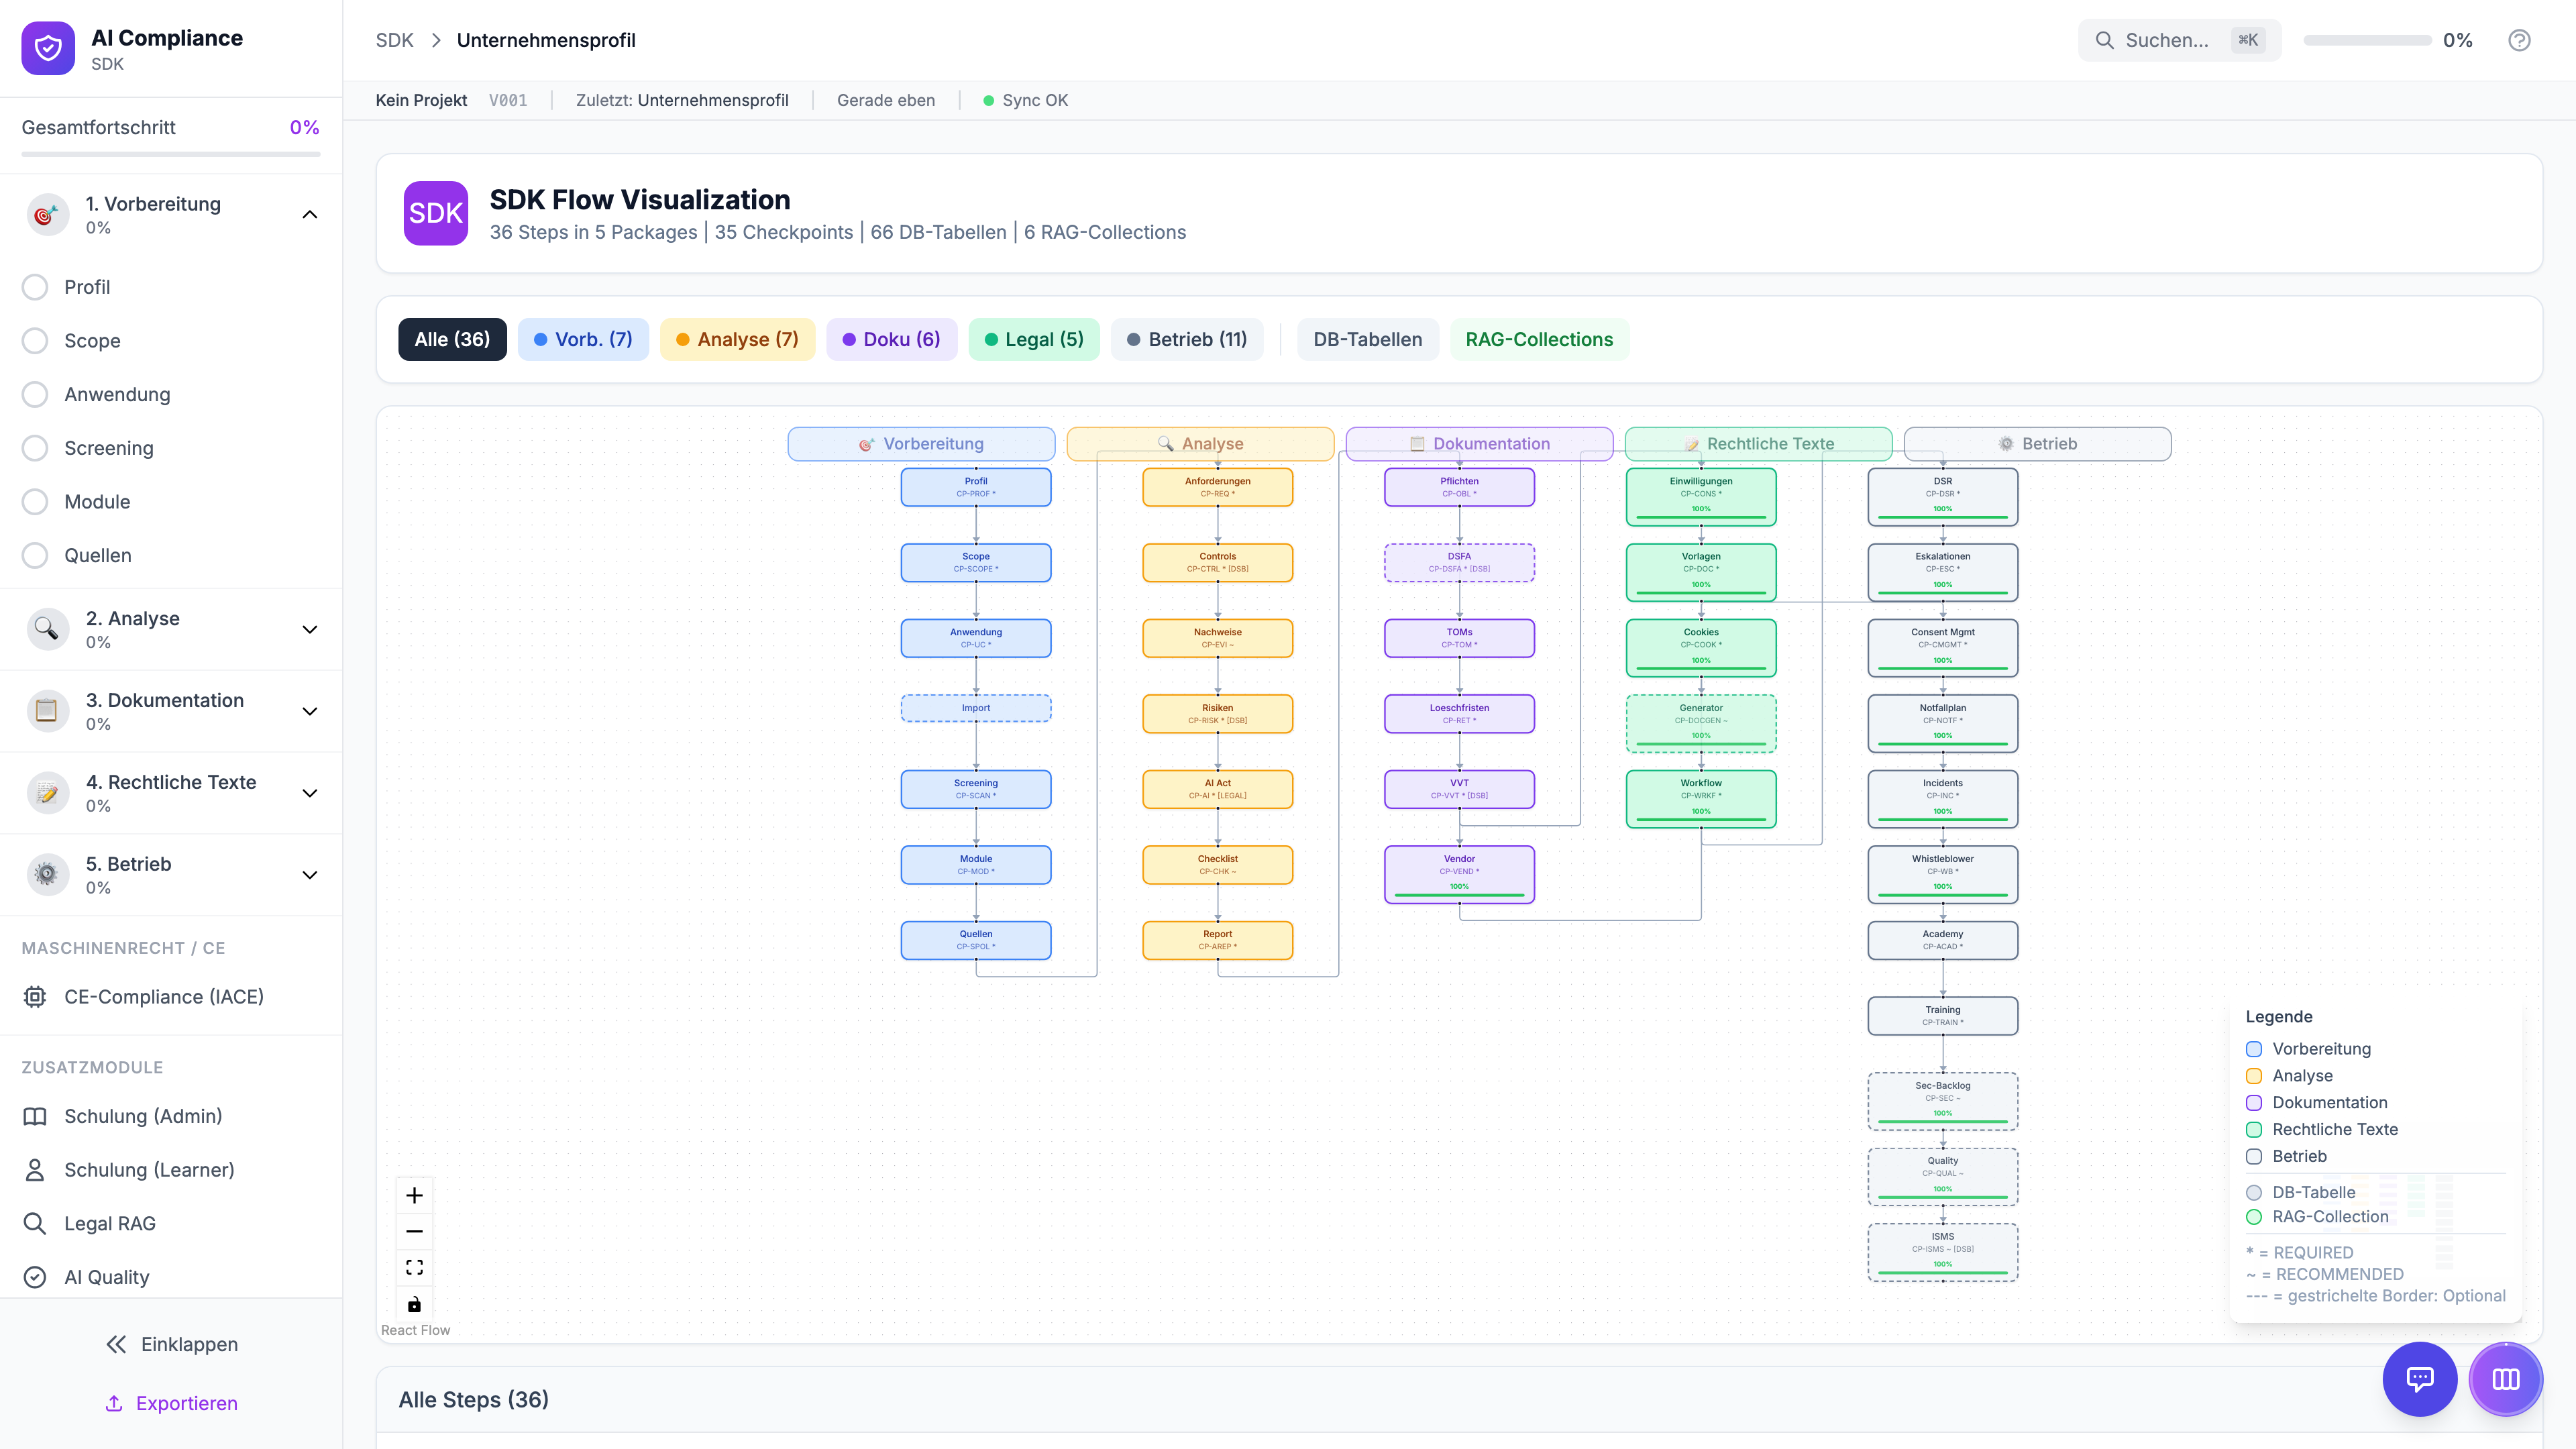The image size is (2576, 1449).
Task: Click the Einklappen sidebar button
Action: click(172, 1344)
